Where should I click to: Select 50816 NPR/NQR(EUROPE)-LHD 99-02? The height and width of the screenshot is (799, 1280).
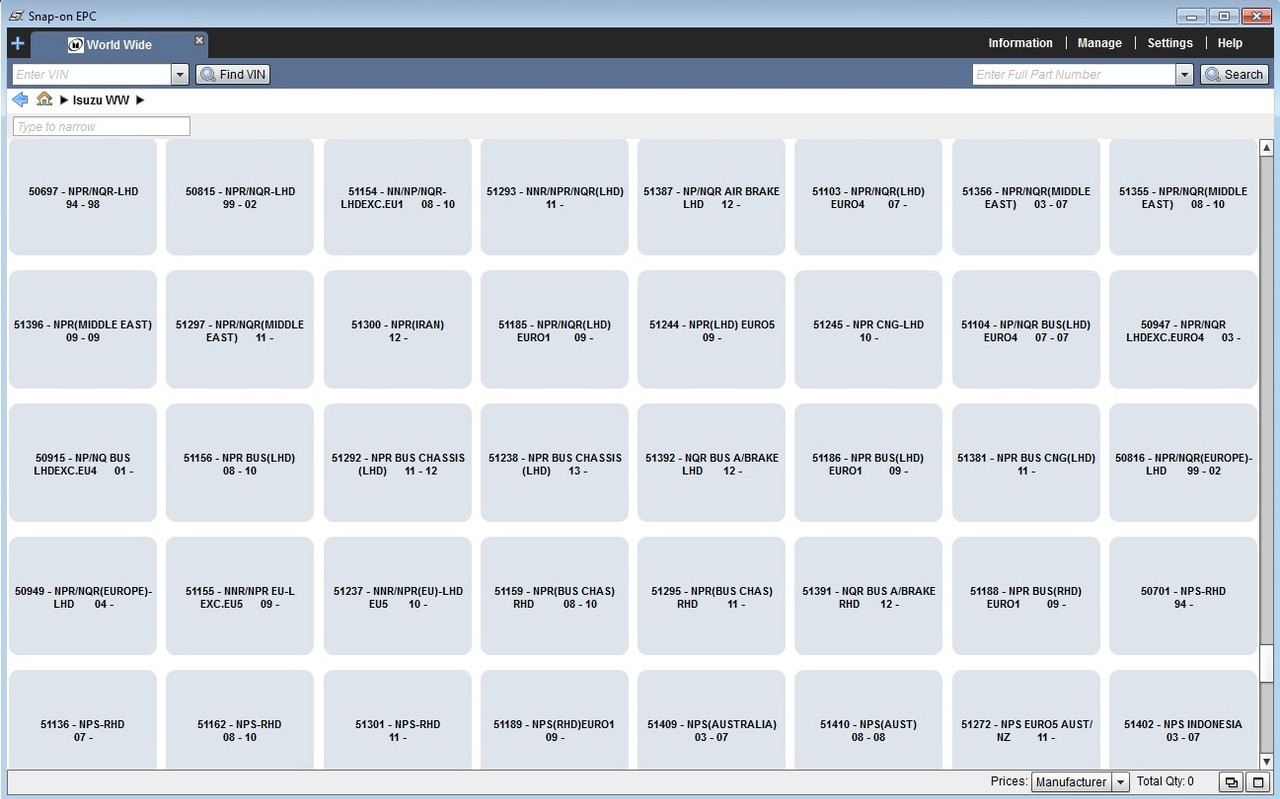1183,463
